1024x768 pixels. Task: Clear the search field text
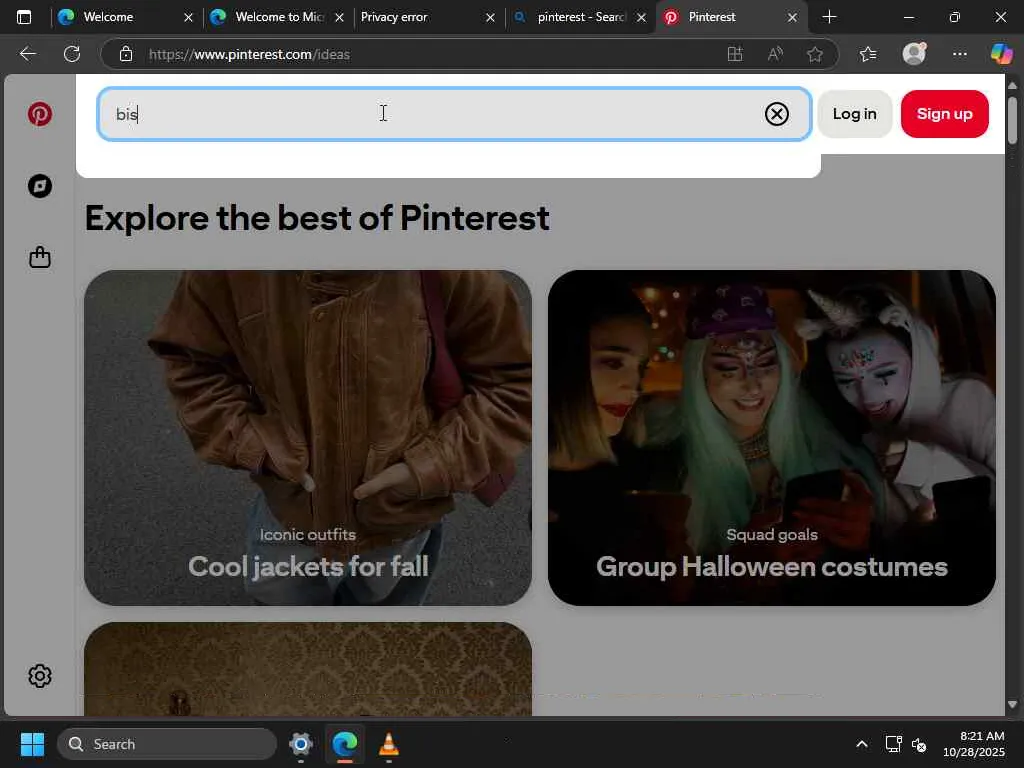(x=776, y=114)
